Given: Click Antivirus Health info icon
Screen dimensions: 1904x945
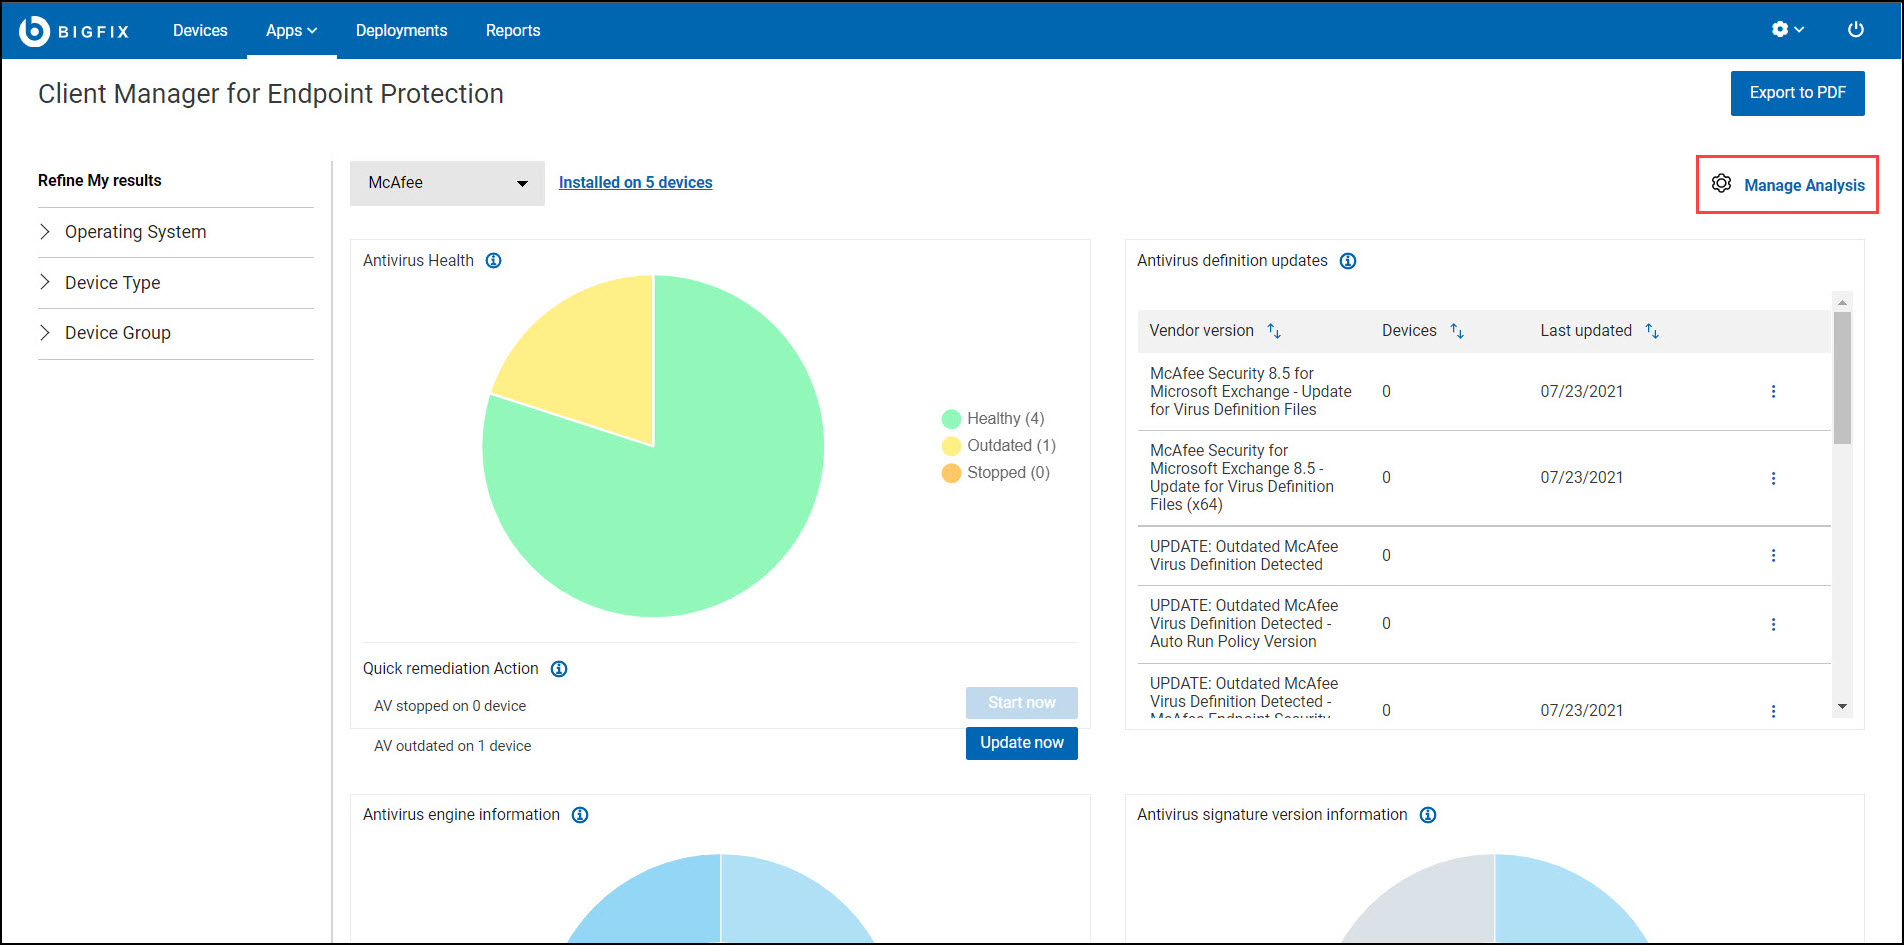Looking at the screenshot, I should pyautogui.click(x=493, y=261).
